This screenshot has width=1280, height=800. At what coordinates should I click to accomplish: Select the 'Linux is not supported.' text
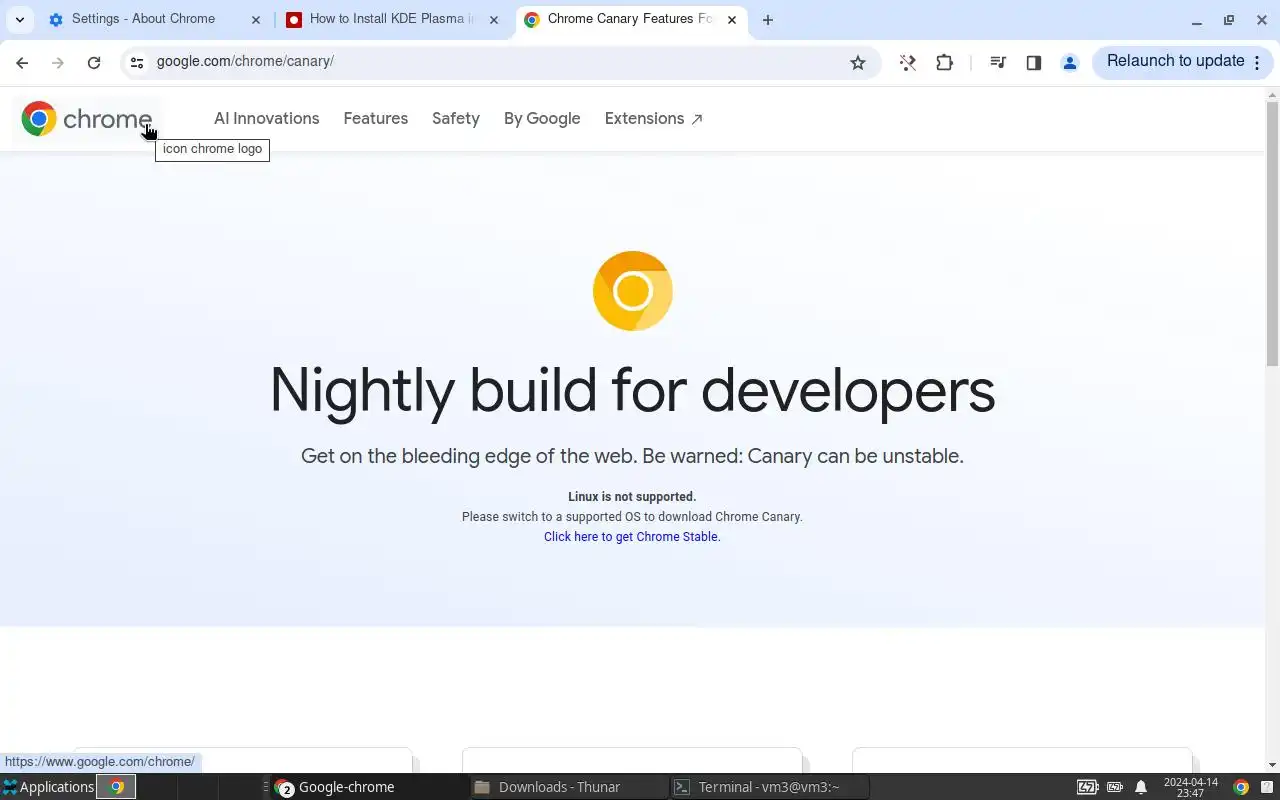pyautogui.click(x=632, y=497)
